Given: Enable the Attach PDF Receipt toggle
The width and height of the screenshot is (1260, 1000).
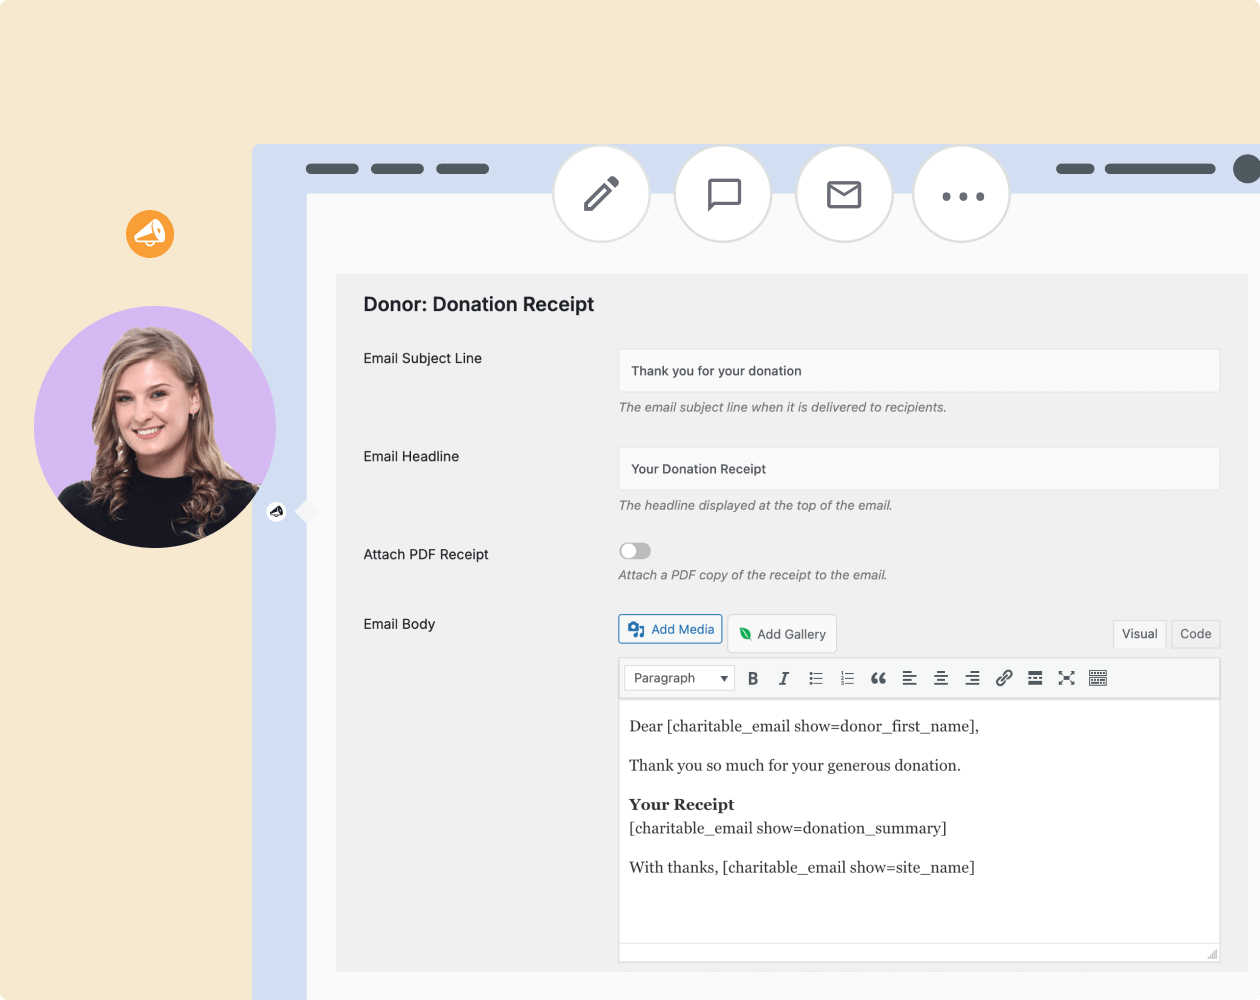Looking at the screenshot, I should click(634, 550).
